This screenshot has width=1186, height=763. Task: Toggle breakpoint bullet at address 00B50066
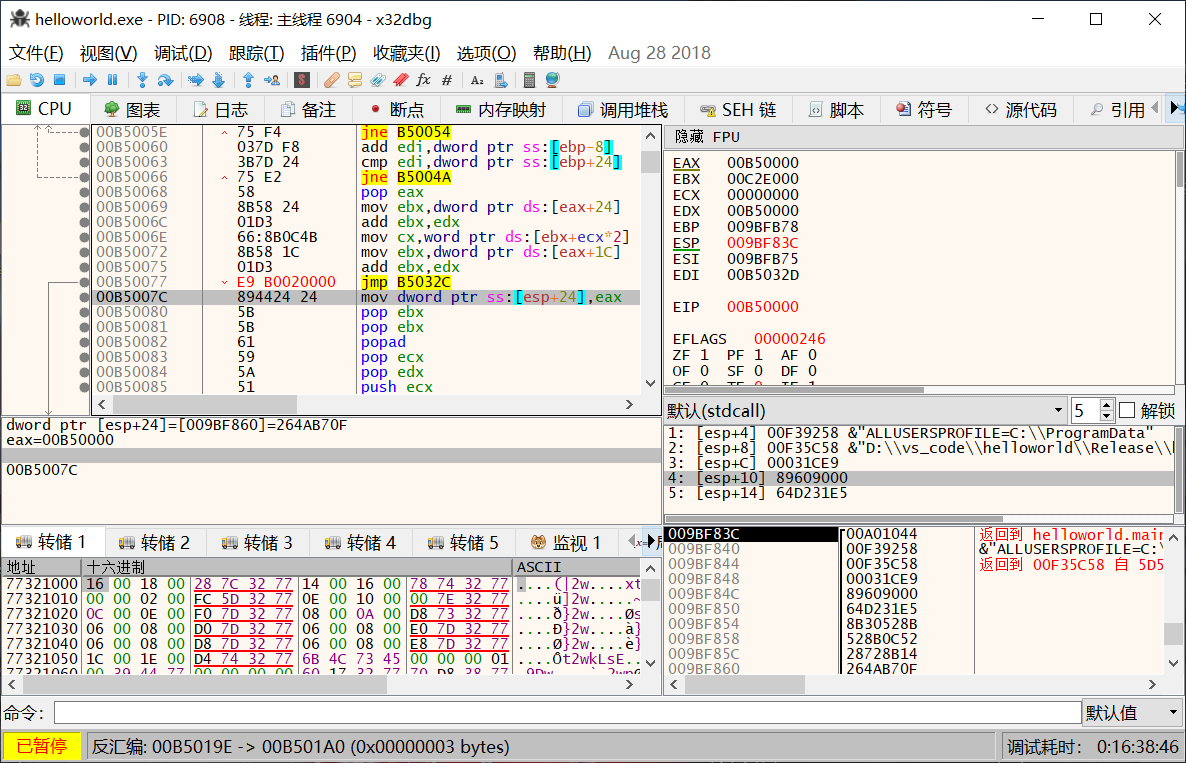[x=84, y=177]
